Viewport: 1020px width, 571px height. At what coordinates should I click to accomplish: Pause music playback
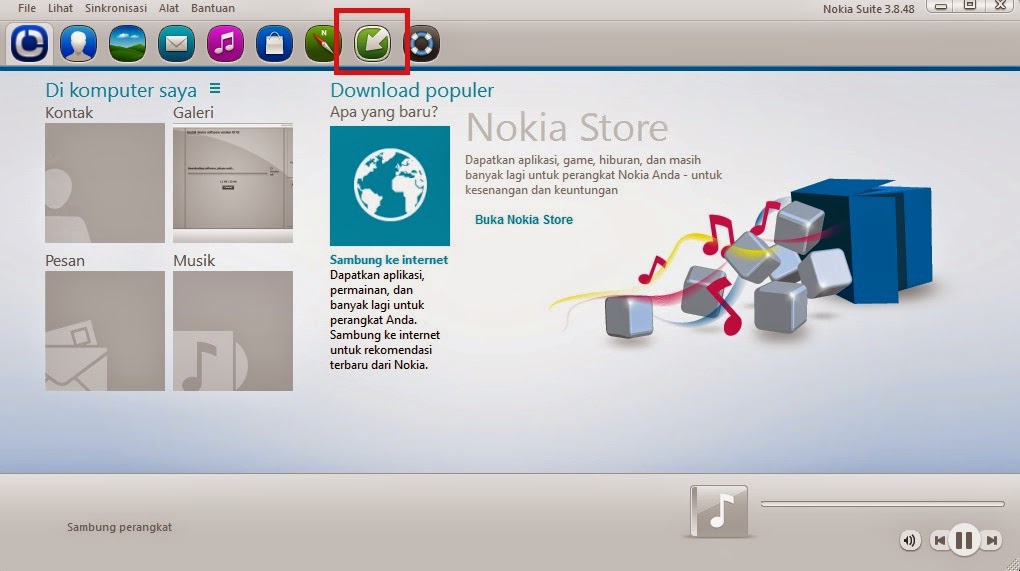coord(964,540)
